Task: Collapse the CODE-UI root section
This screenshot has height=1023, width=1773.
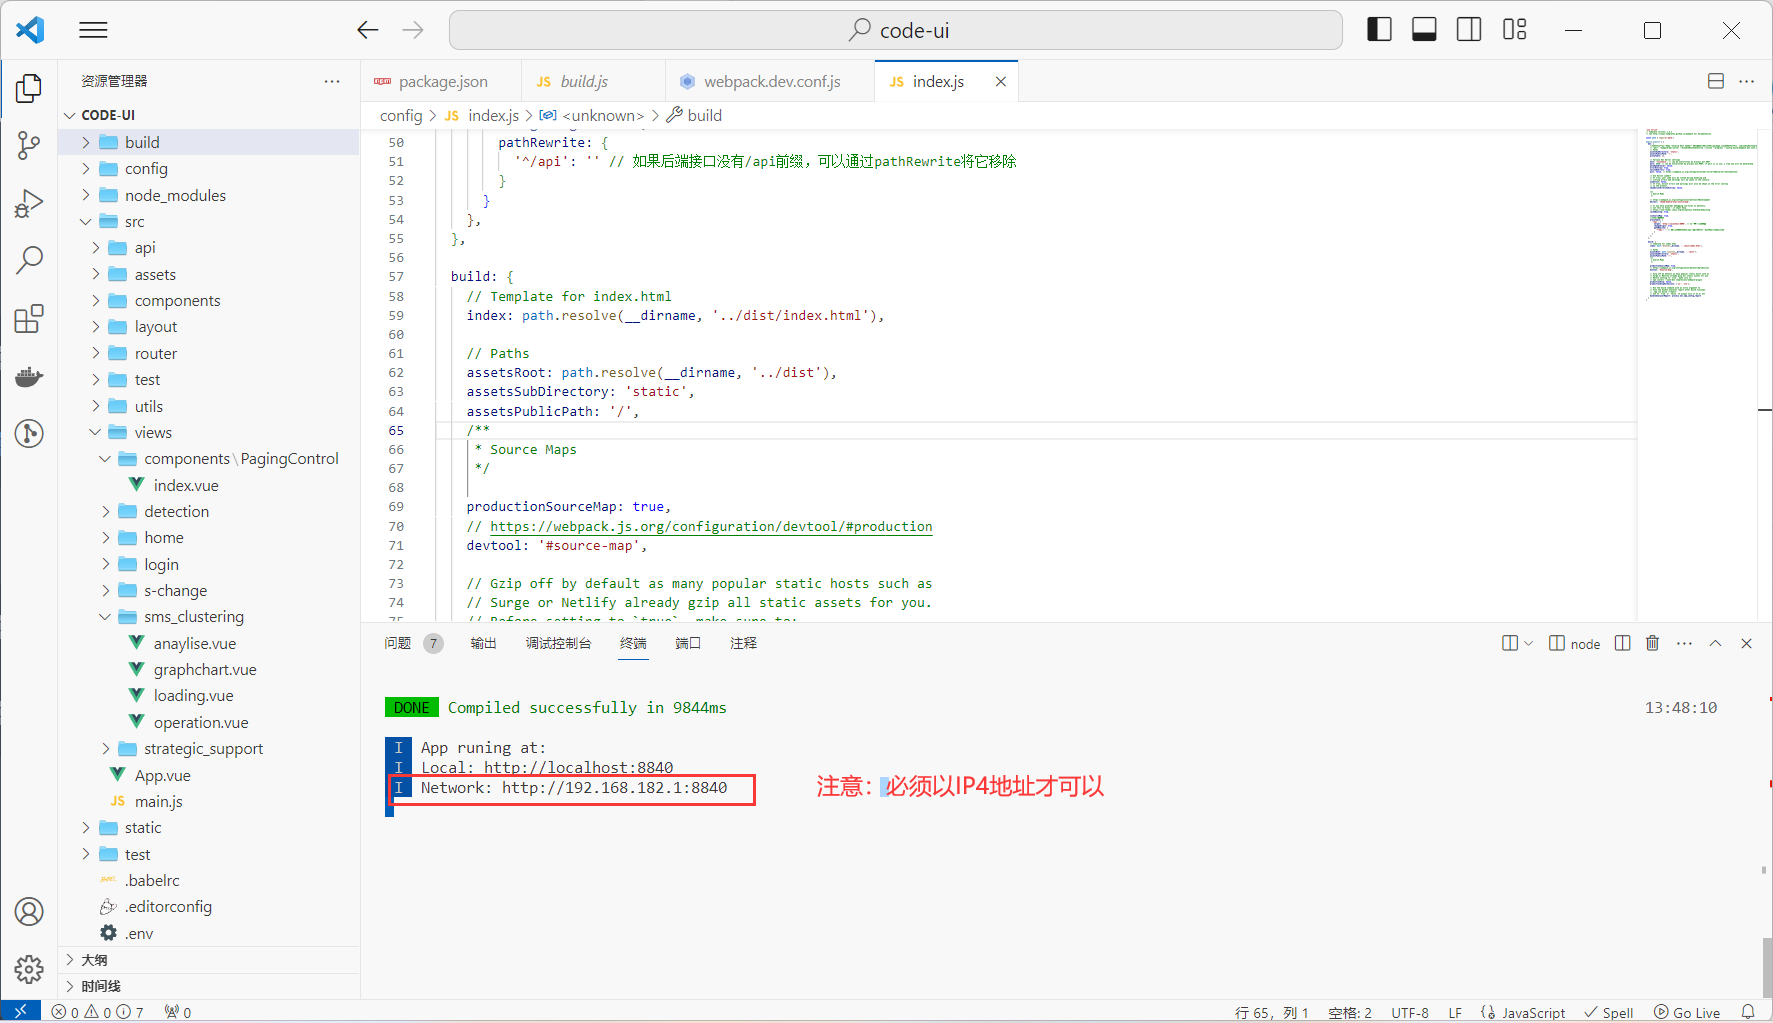Action: 209,115
